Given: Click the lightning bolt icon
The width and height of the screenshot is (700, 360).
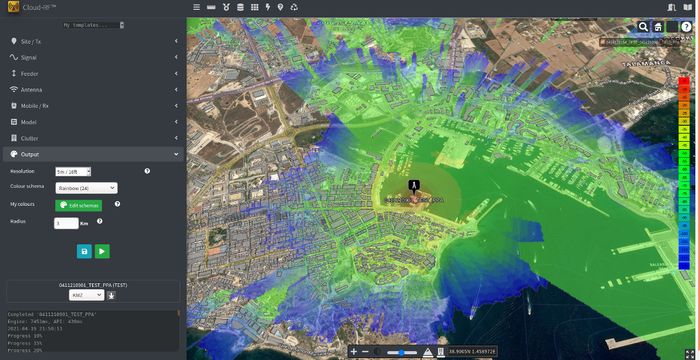Looking at the screenshot, I should [x=268, y=7].
